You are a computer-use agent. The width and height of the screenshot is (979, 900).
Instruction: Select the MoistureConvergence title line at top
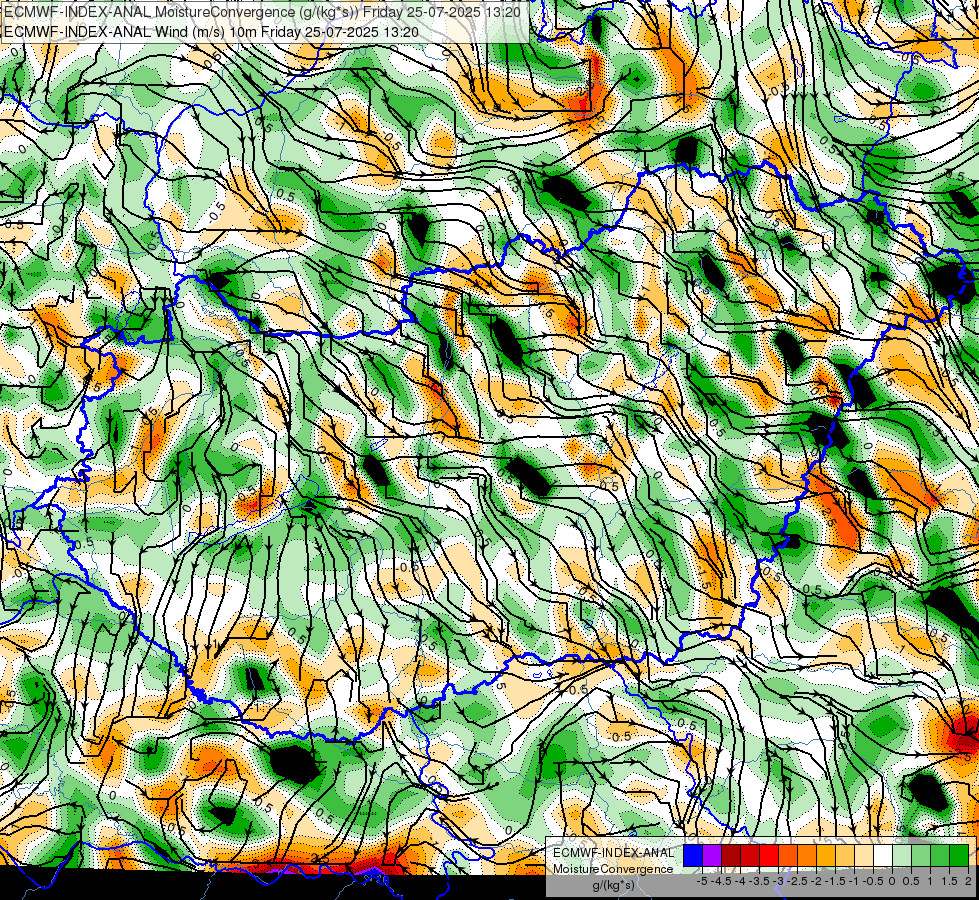262,12
